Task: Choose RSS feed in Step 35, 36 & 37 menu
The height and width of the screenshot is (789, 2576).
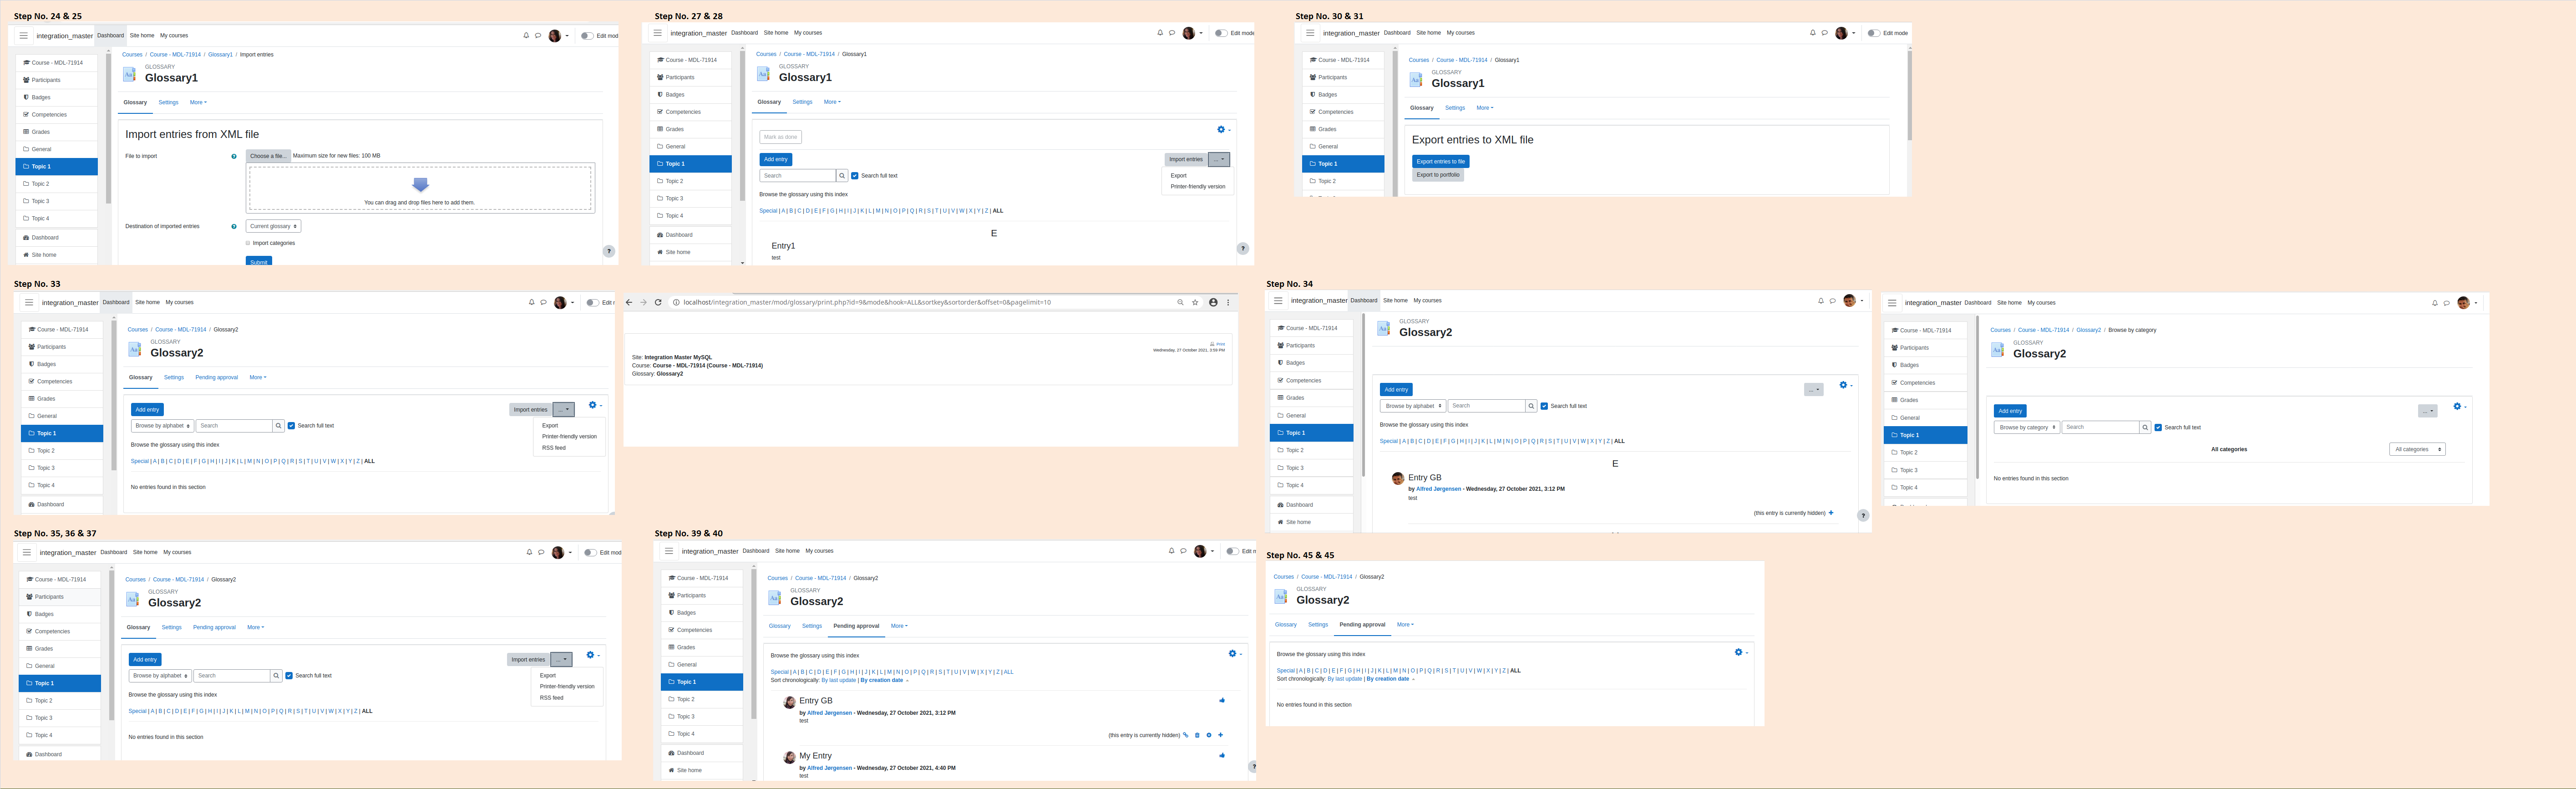Action: click(551, 698)
